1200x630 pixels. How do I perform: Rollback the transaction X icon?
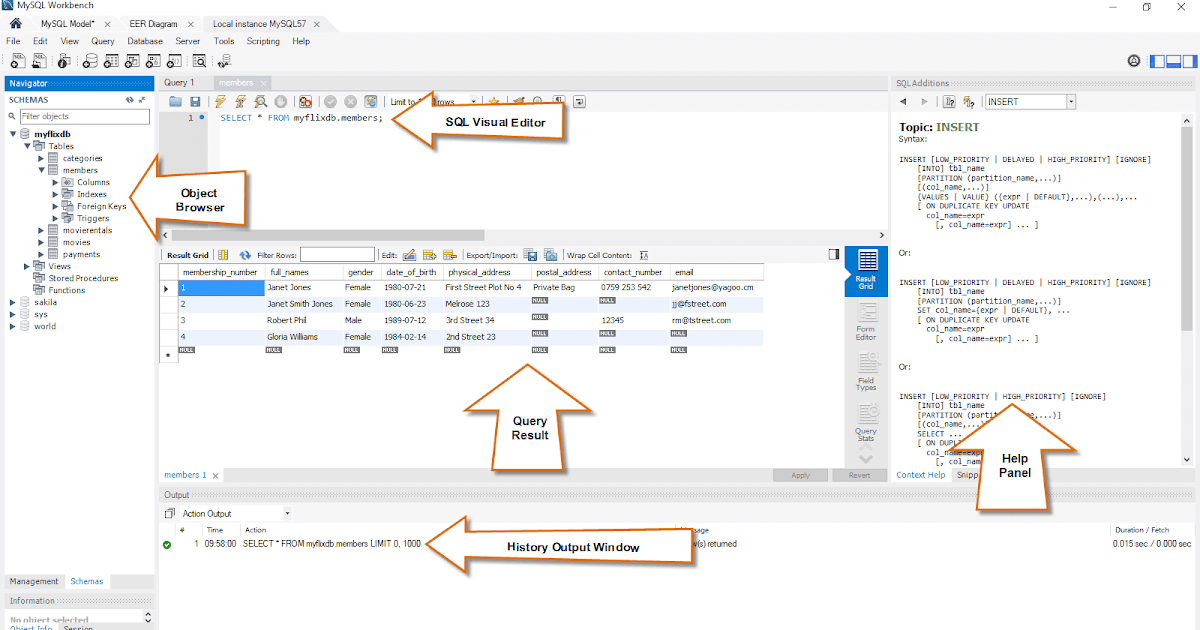tap(350, 102)
